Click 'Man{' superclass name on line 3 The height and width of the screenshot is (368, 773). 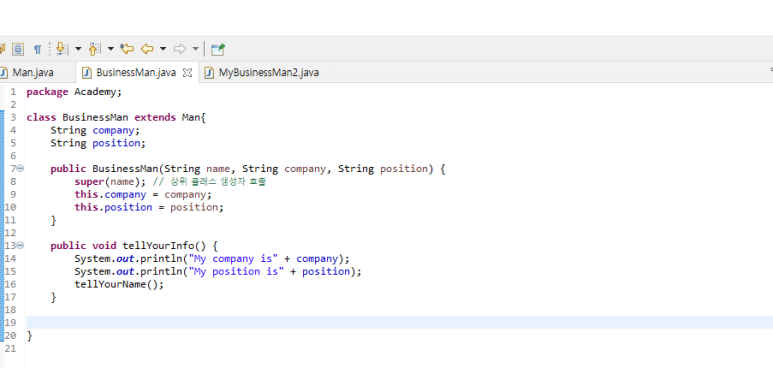point(194,117)
